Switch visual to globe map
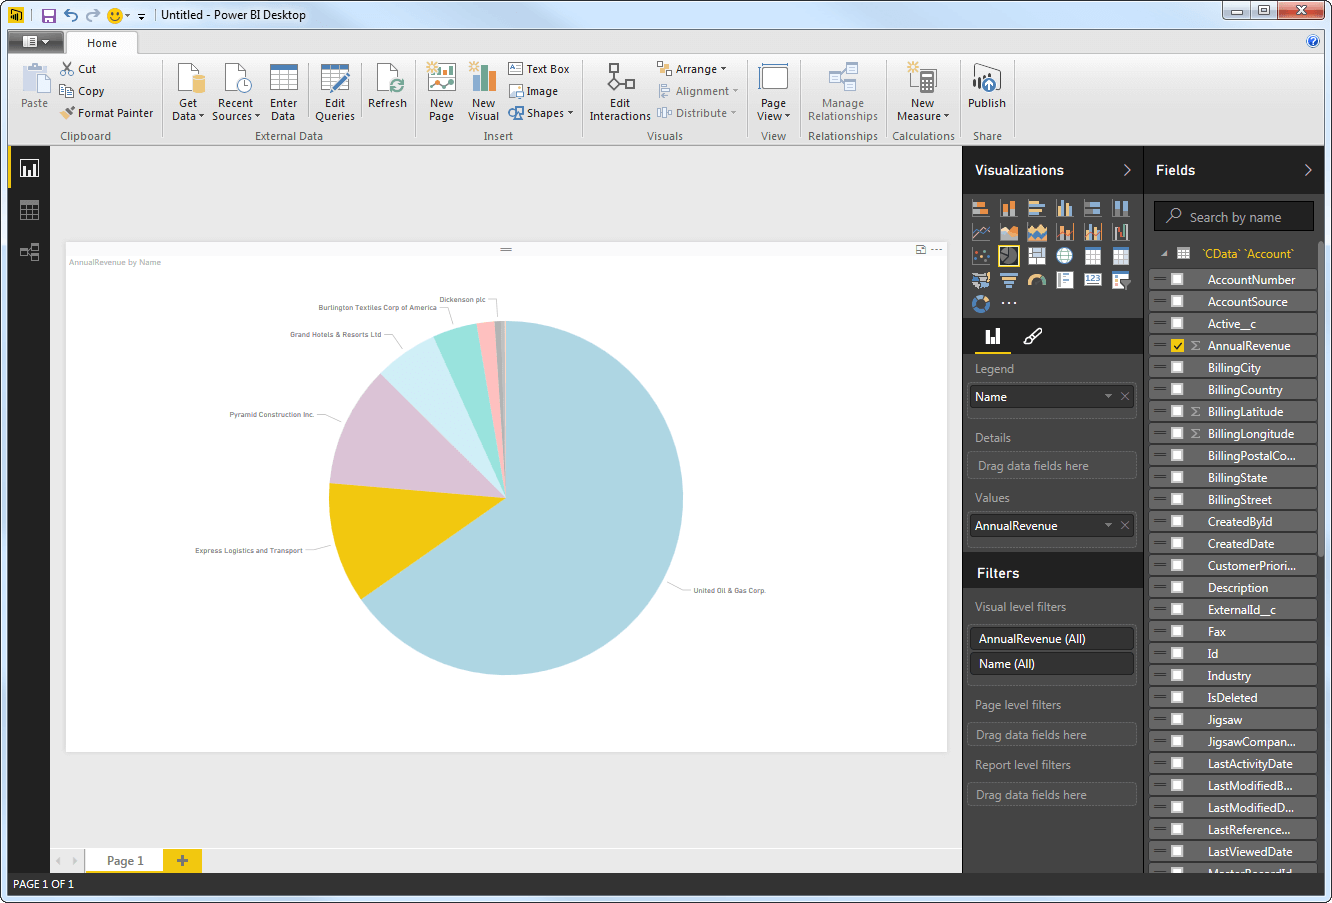Image resolution: width=1332 pixels, height=903 pixels. 1065,256
